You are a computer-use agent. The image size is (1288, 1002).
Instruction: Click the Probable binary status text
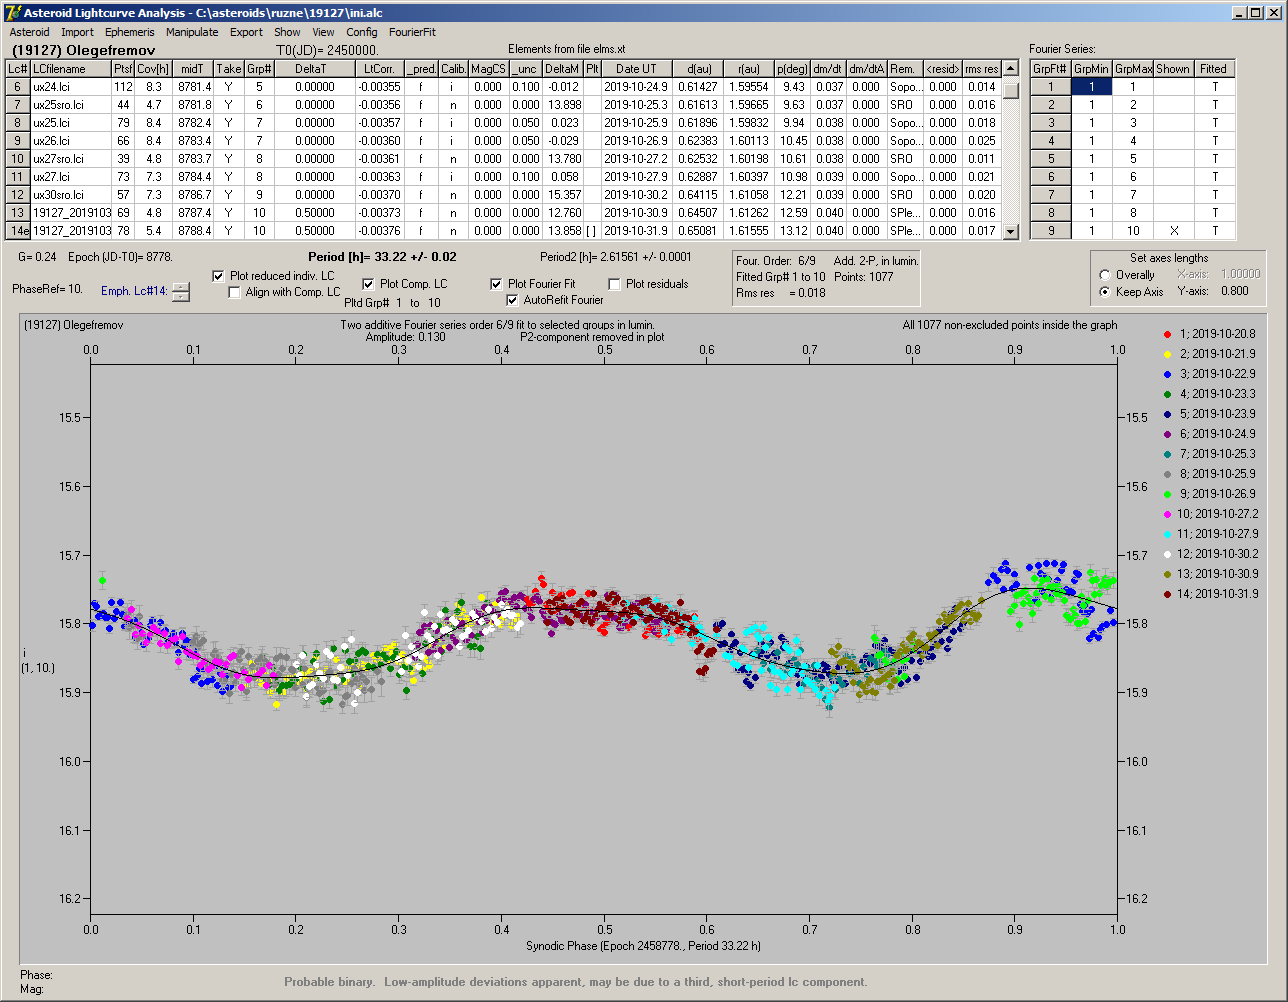tap(575, 982)
